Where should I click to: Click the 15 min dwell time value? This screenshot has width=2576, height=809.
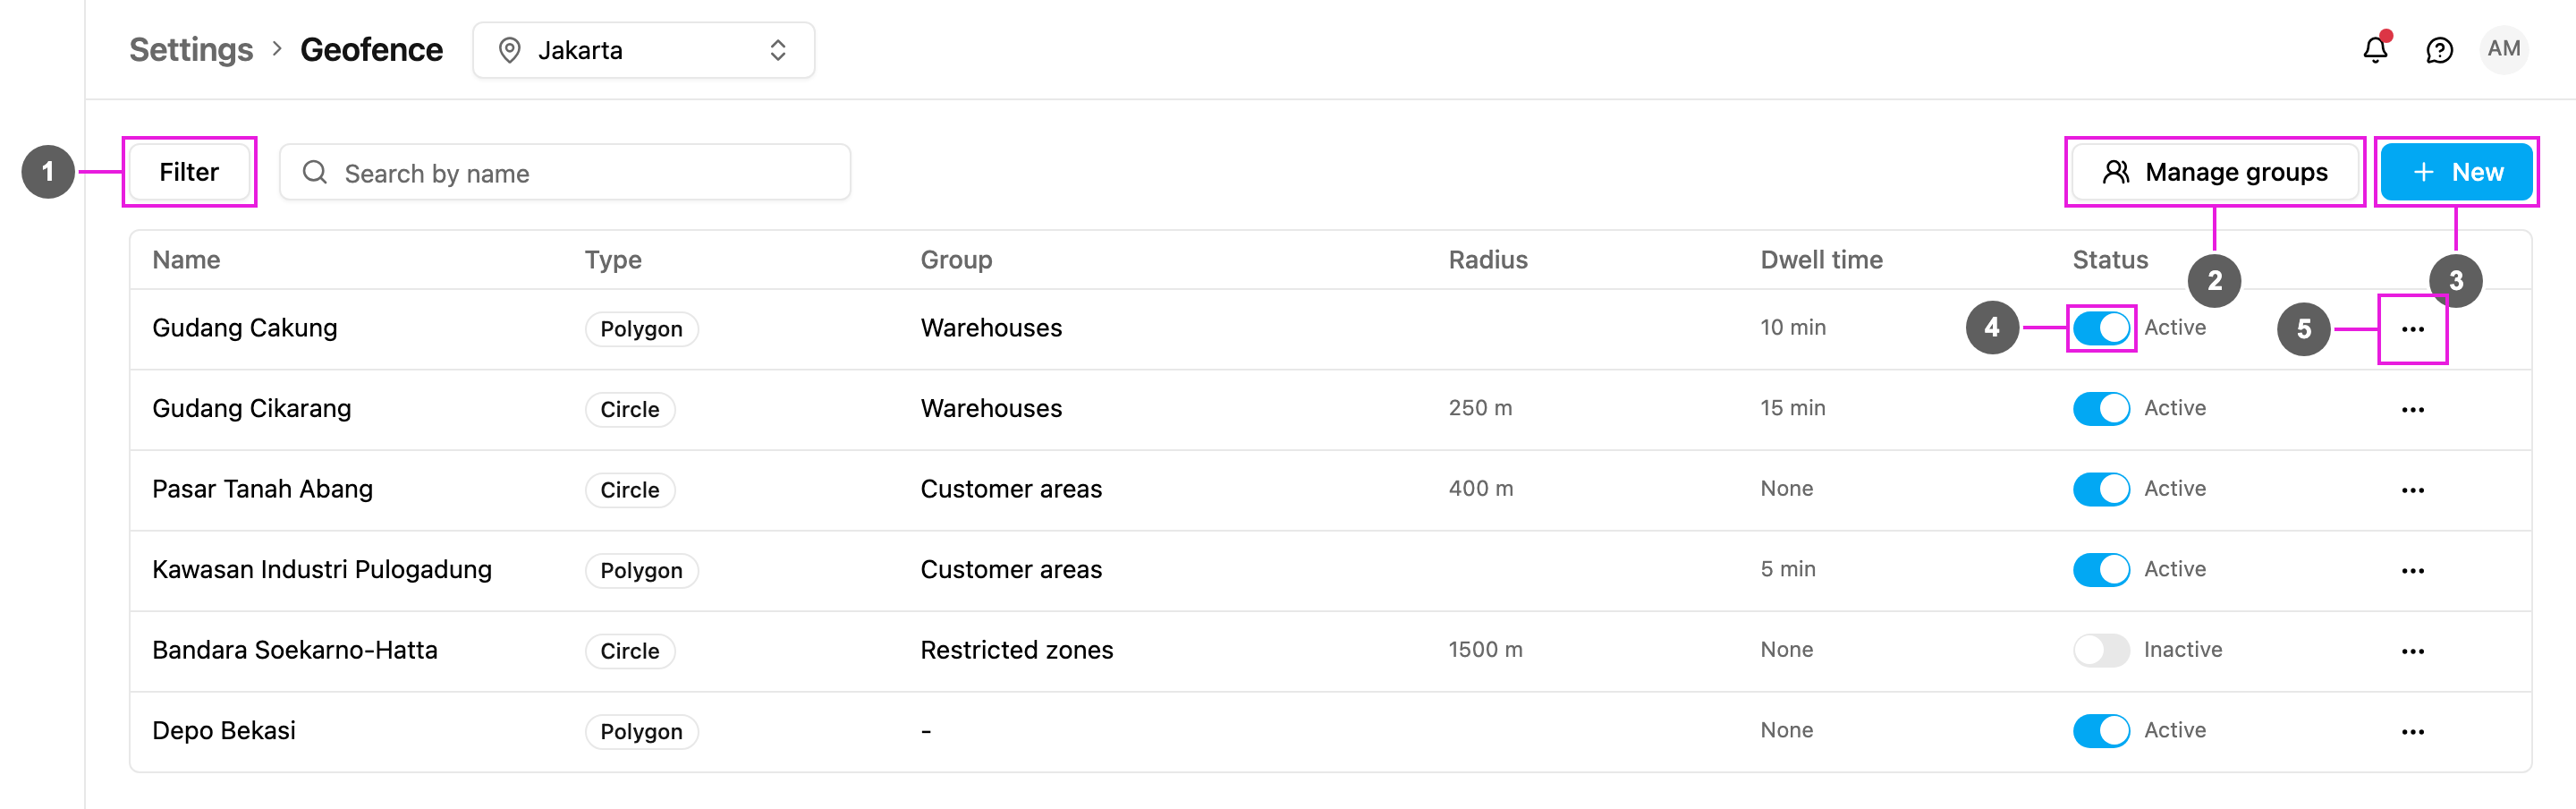(x=1792, y=408)
